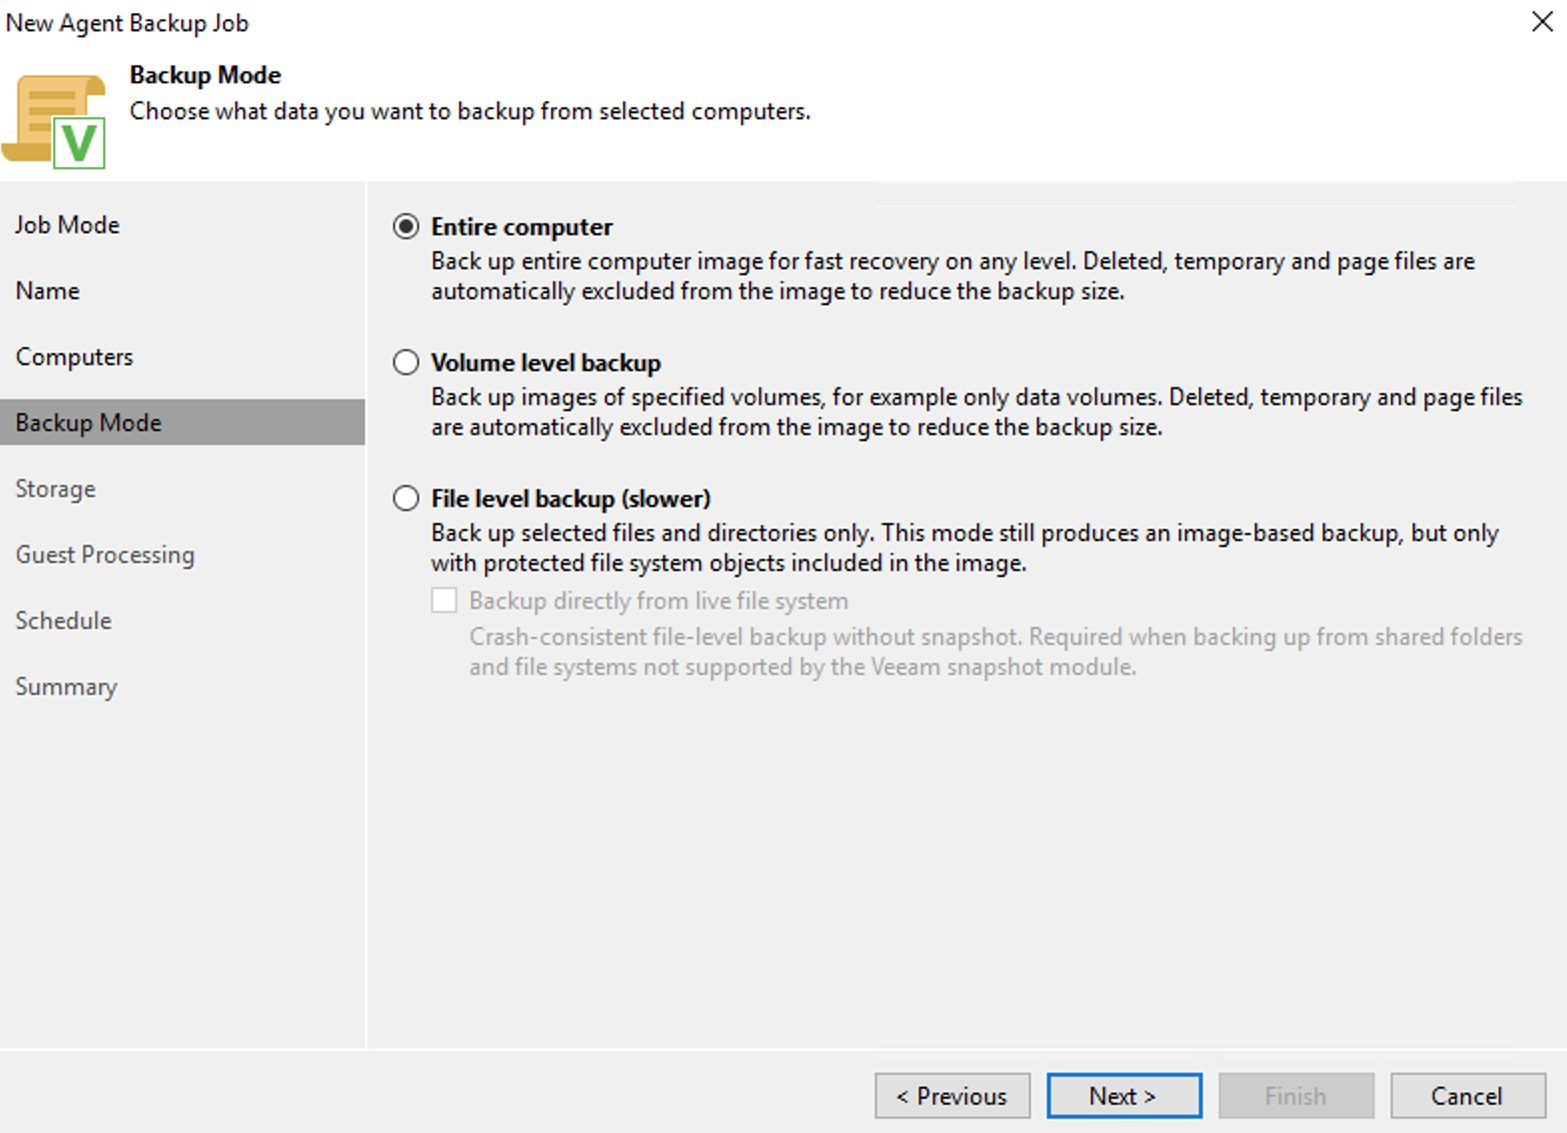Jump to the Storage step
The height and width of the screenshot is (1133, 1567).
pyautogui.click(x=55, y=489)
